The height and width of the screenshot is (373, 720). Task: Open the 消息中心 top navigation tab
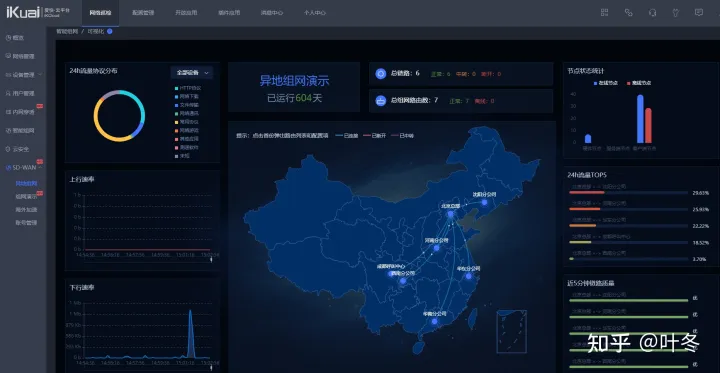[271, 13]
